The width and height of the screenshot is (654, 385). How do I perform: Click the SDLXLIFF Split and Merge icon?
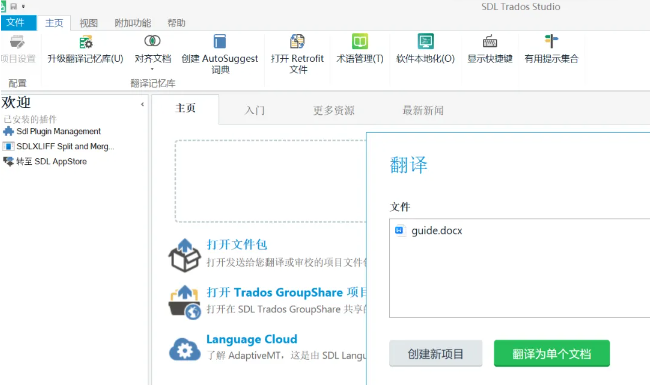pos(8,146)
